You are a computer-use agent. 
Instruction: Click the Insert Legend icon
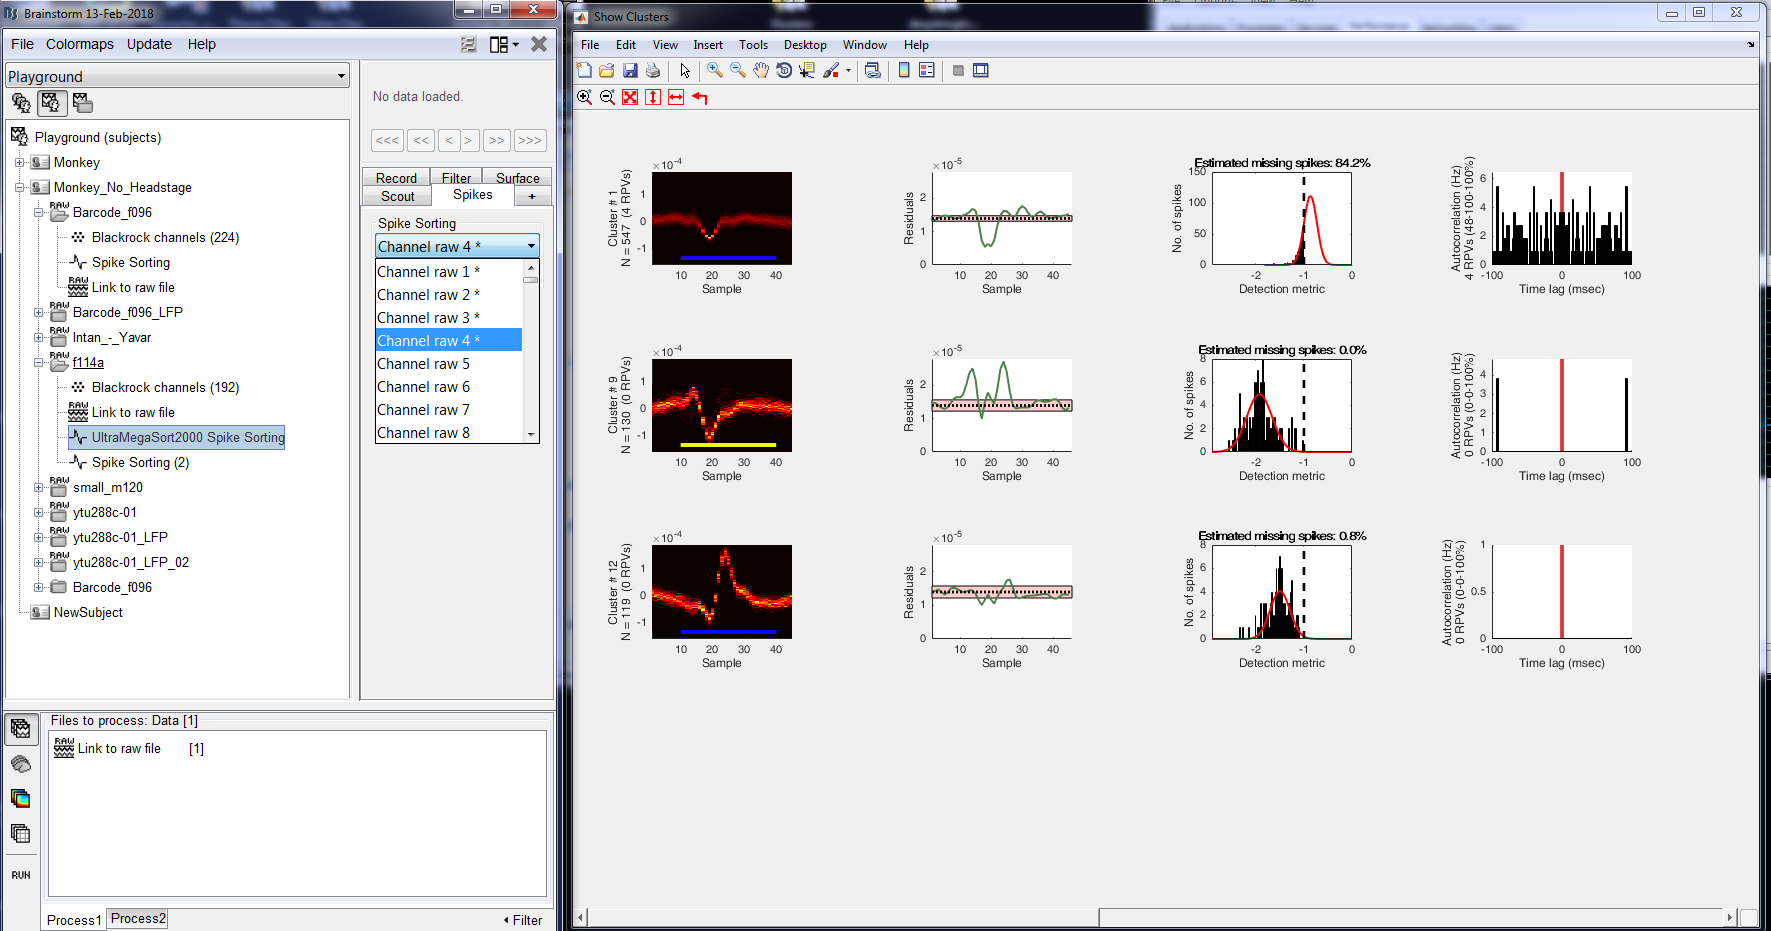[927, 70]
